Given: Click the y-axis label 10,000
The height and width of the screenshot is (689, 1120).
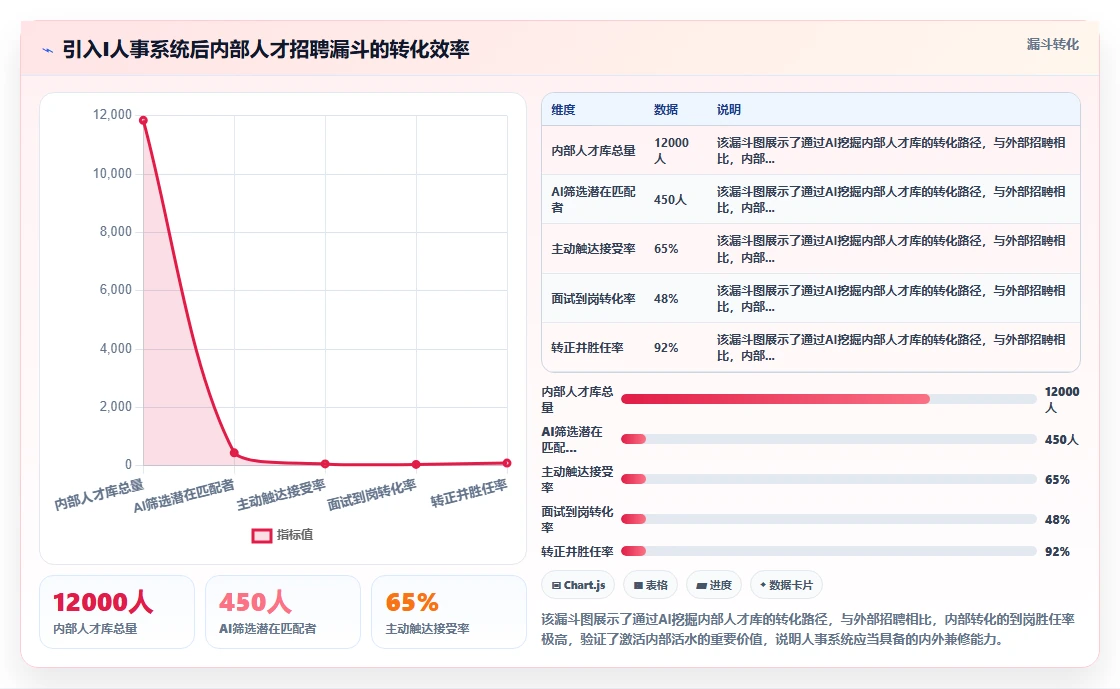Looking at the screenshot, I should point(112,173).
